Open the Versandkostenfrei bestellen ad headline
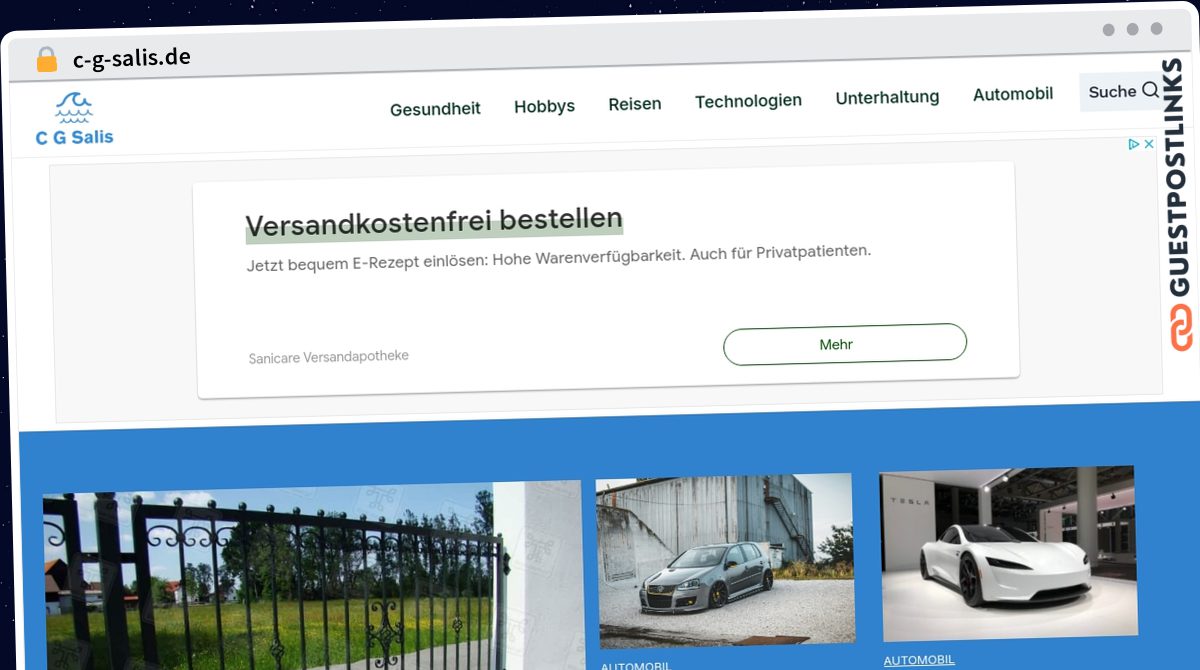The height and width of the screenshot is (670, 1200). pos(434,221)
